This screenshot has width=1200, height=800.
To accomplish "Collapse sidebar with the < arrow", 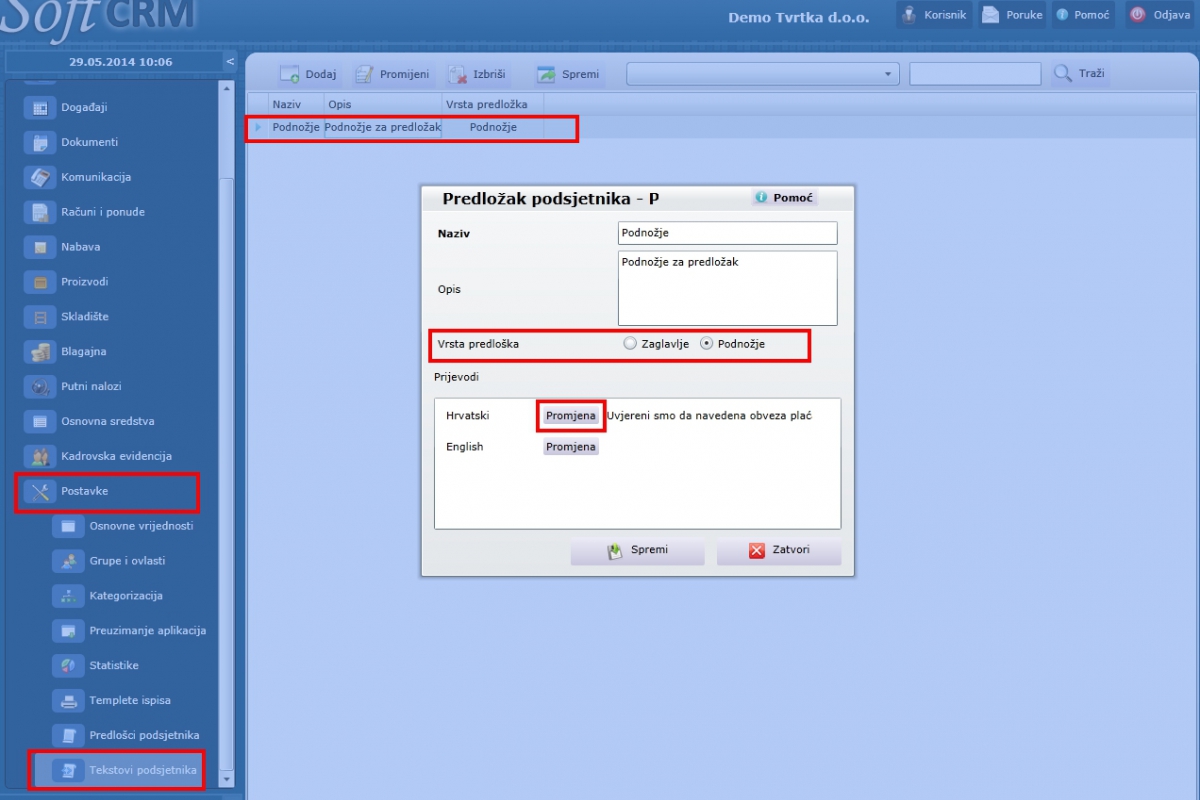I will [230, 62].
